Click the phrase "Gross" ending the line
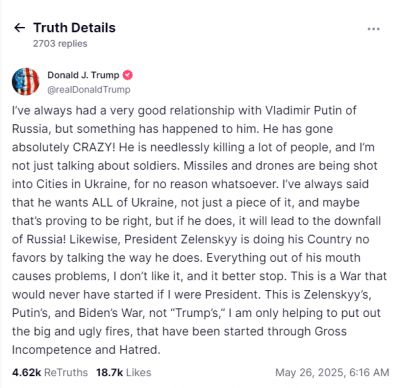 click(x=330, y=332)
